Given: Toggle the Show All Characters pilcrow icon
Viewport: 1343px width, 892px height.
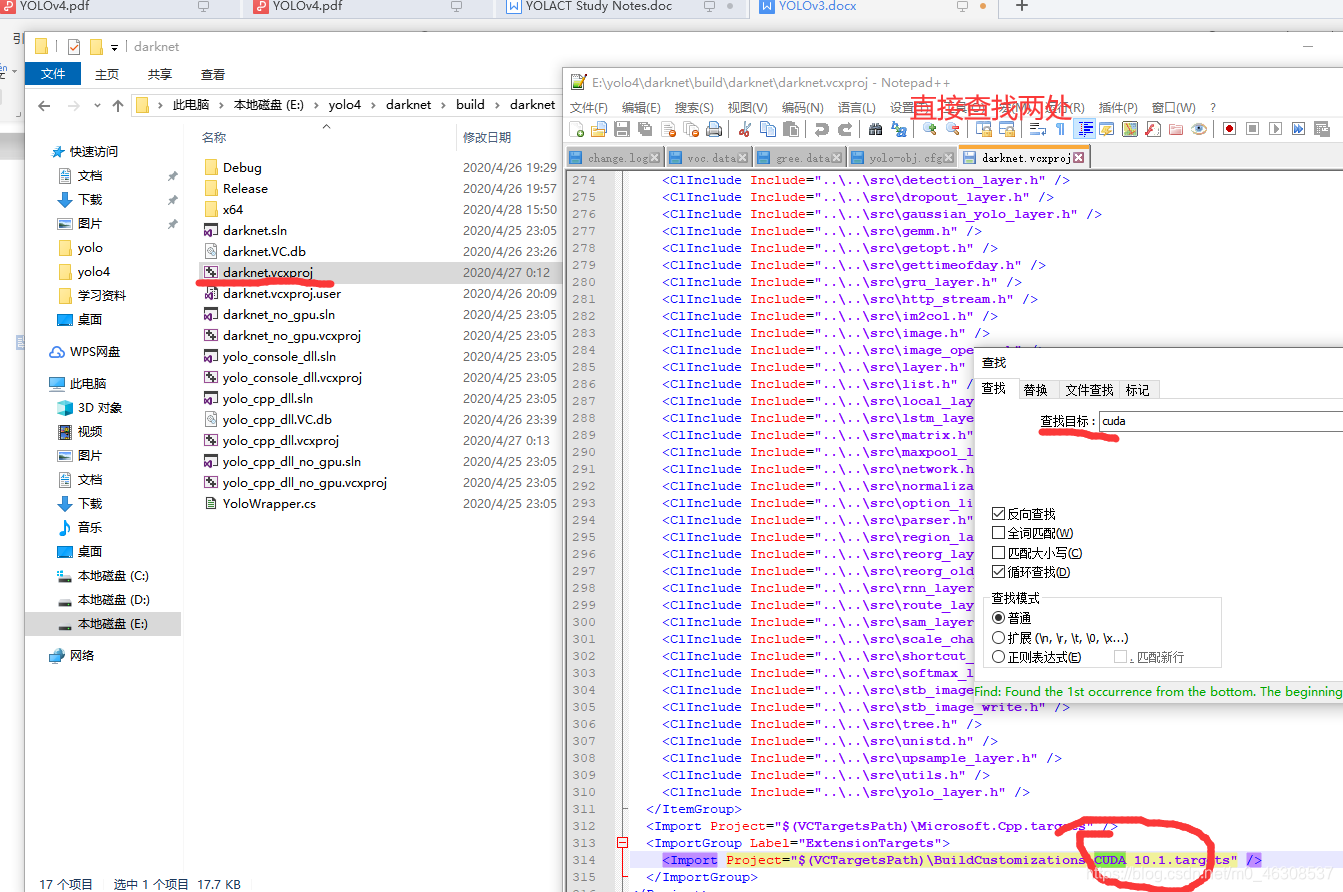Looking at the screenshot, I should (1060, 129).
